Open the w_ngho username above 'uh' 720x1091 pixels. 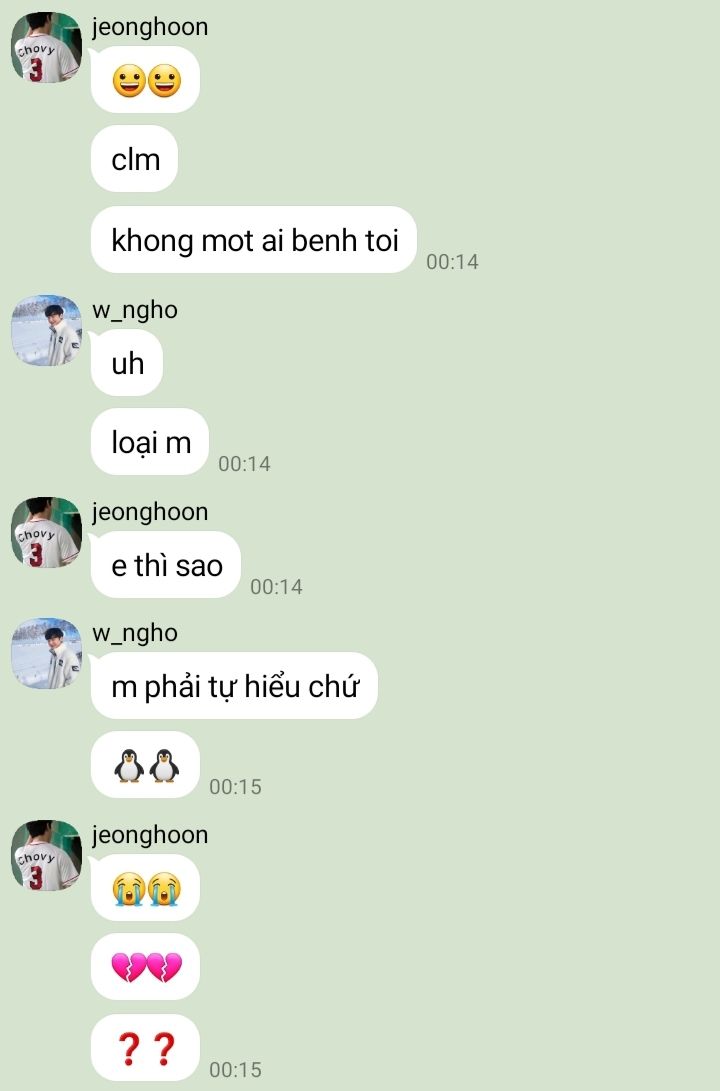tap(135, 310)
